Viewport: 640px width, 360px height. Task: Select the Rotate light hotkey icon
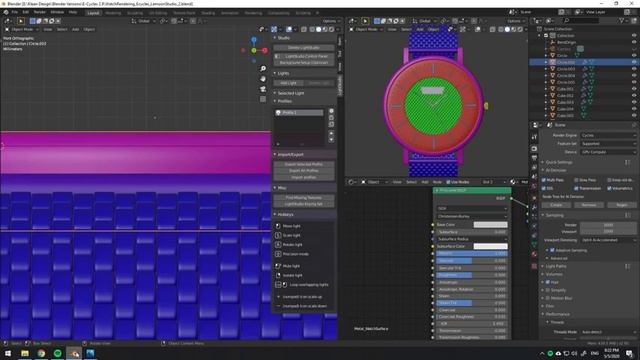278,244
